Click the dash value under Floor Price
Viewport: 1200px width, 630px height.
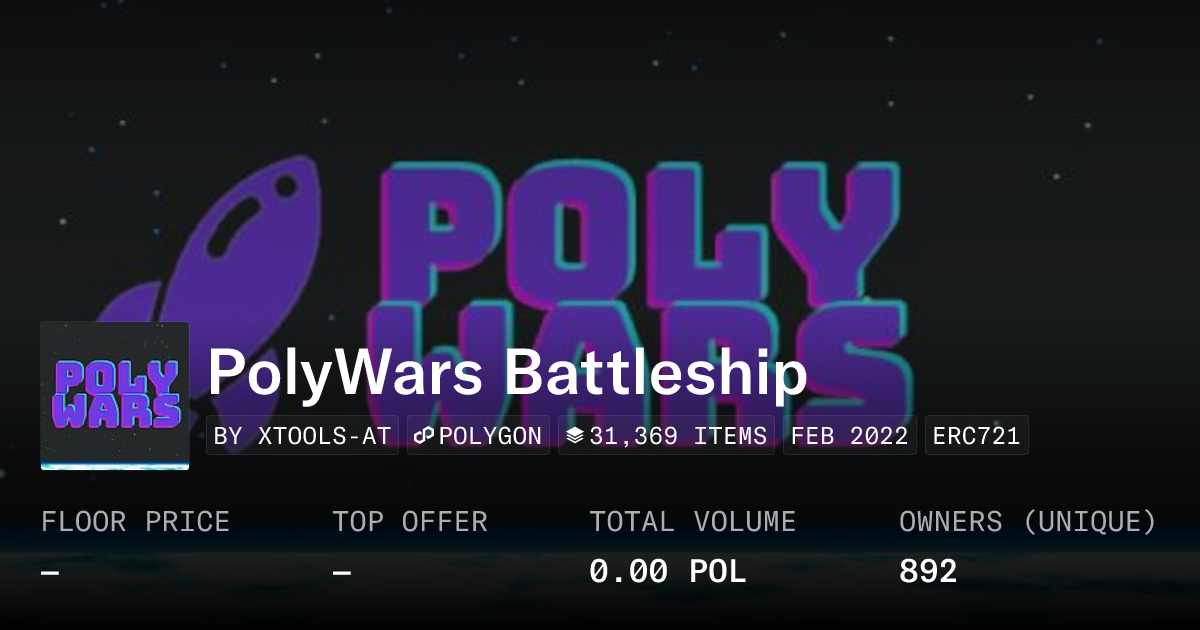[x=50, y=572]
